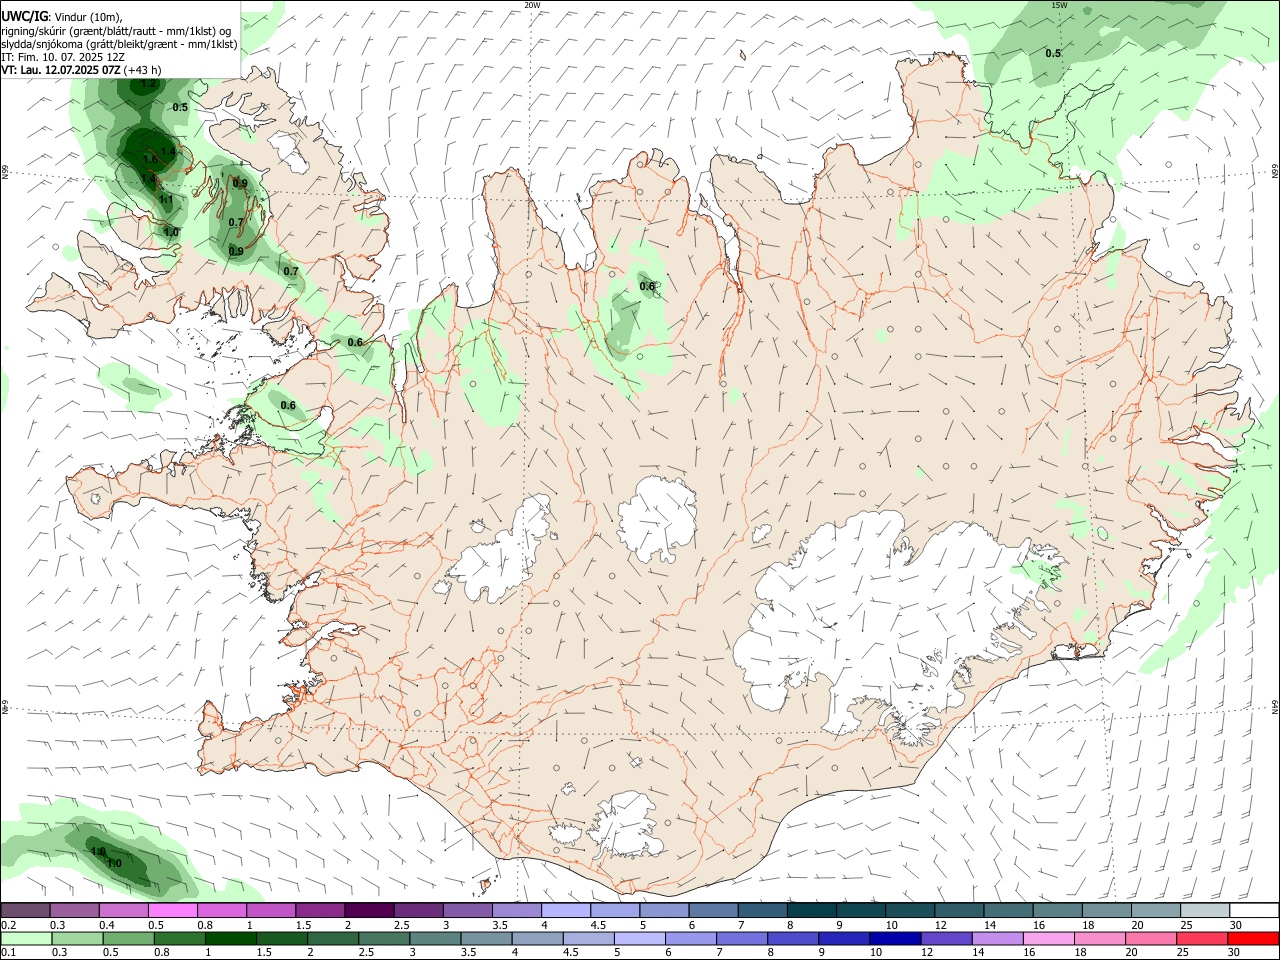Click the '0.2' label of the snow scale

(x=8, y=925)
